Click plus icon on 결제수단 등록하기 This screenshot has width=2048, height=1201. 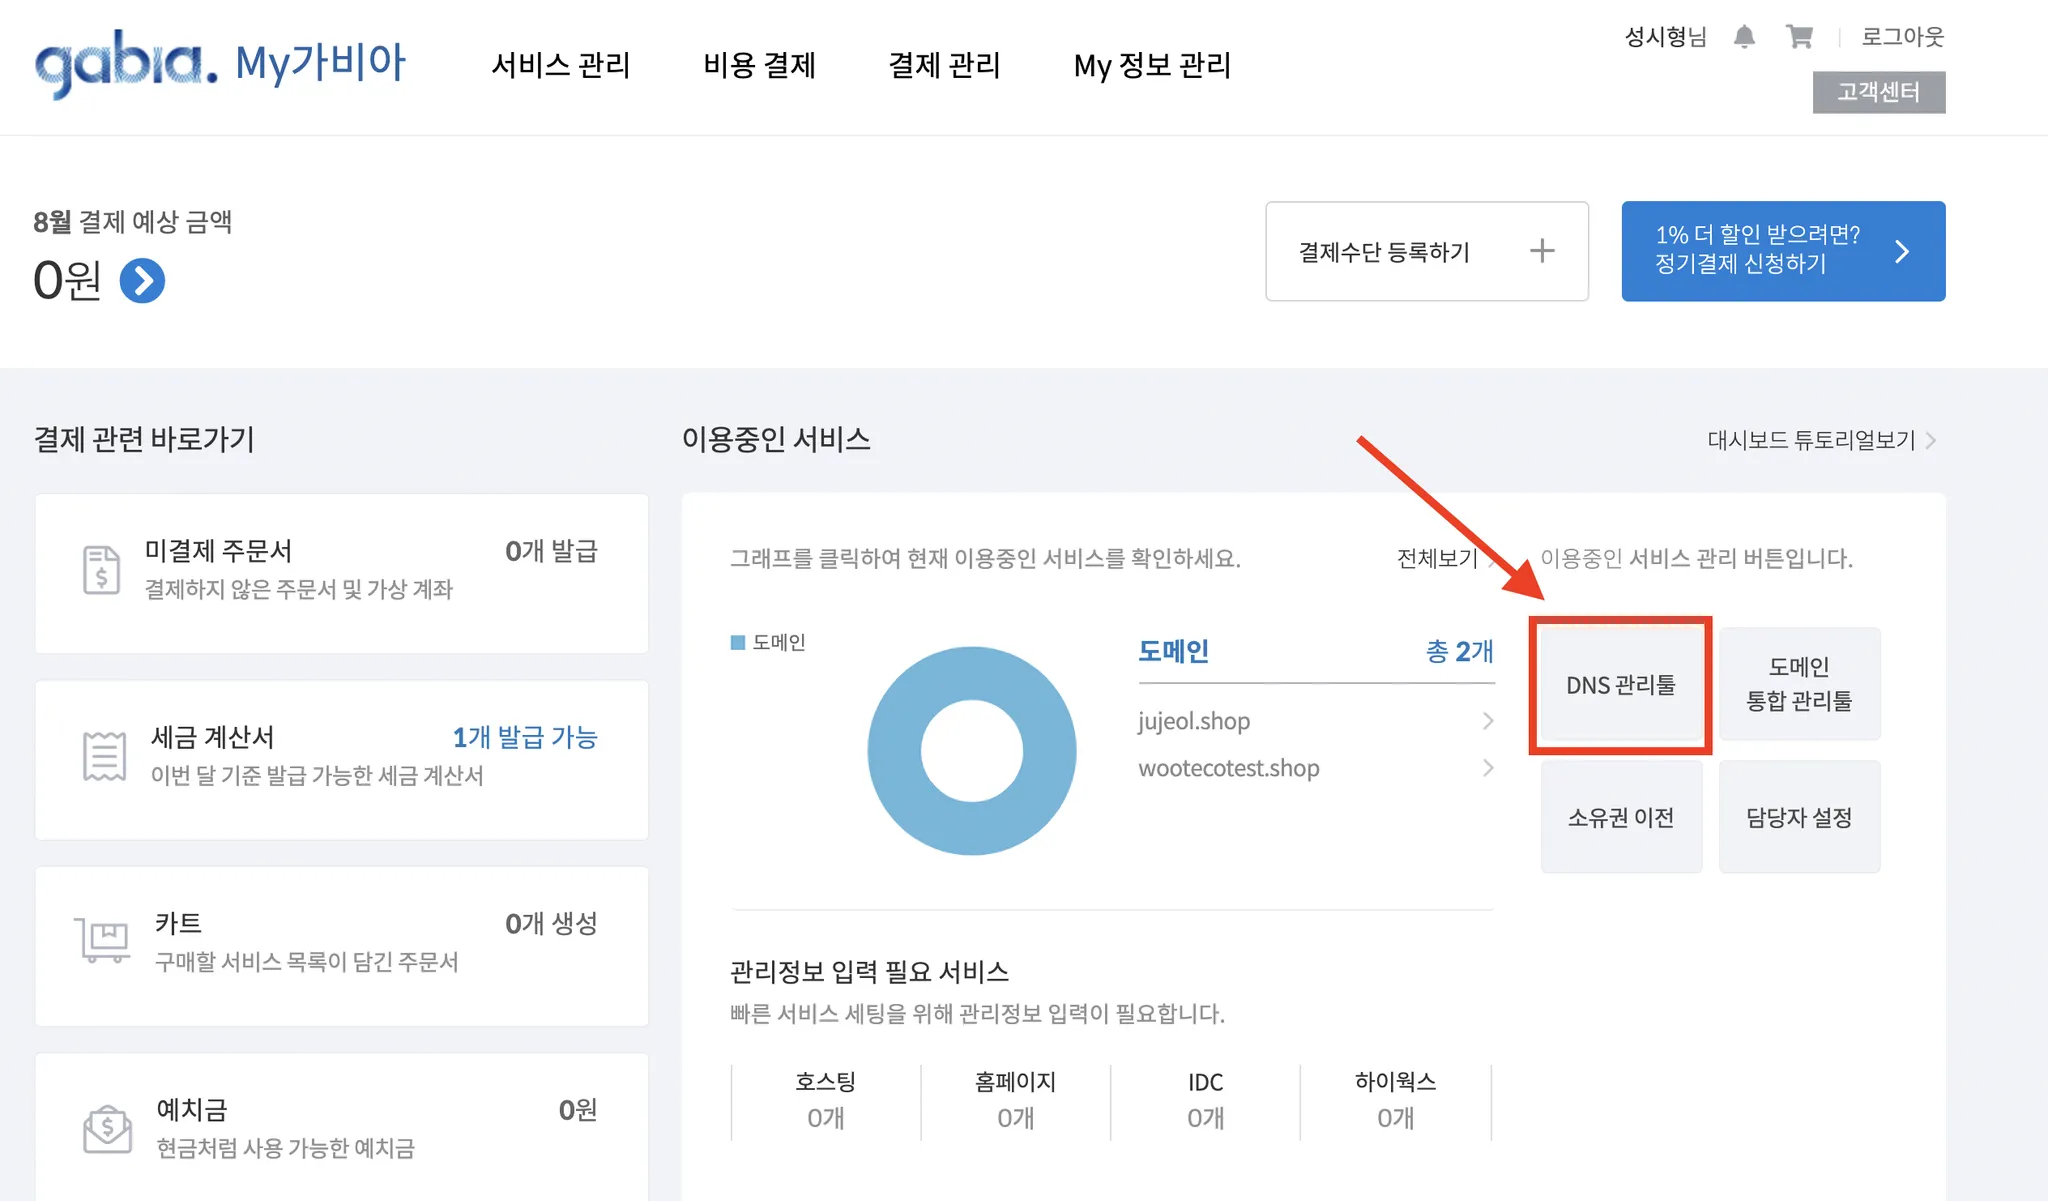pos(1542,251)
